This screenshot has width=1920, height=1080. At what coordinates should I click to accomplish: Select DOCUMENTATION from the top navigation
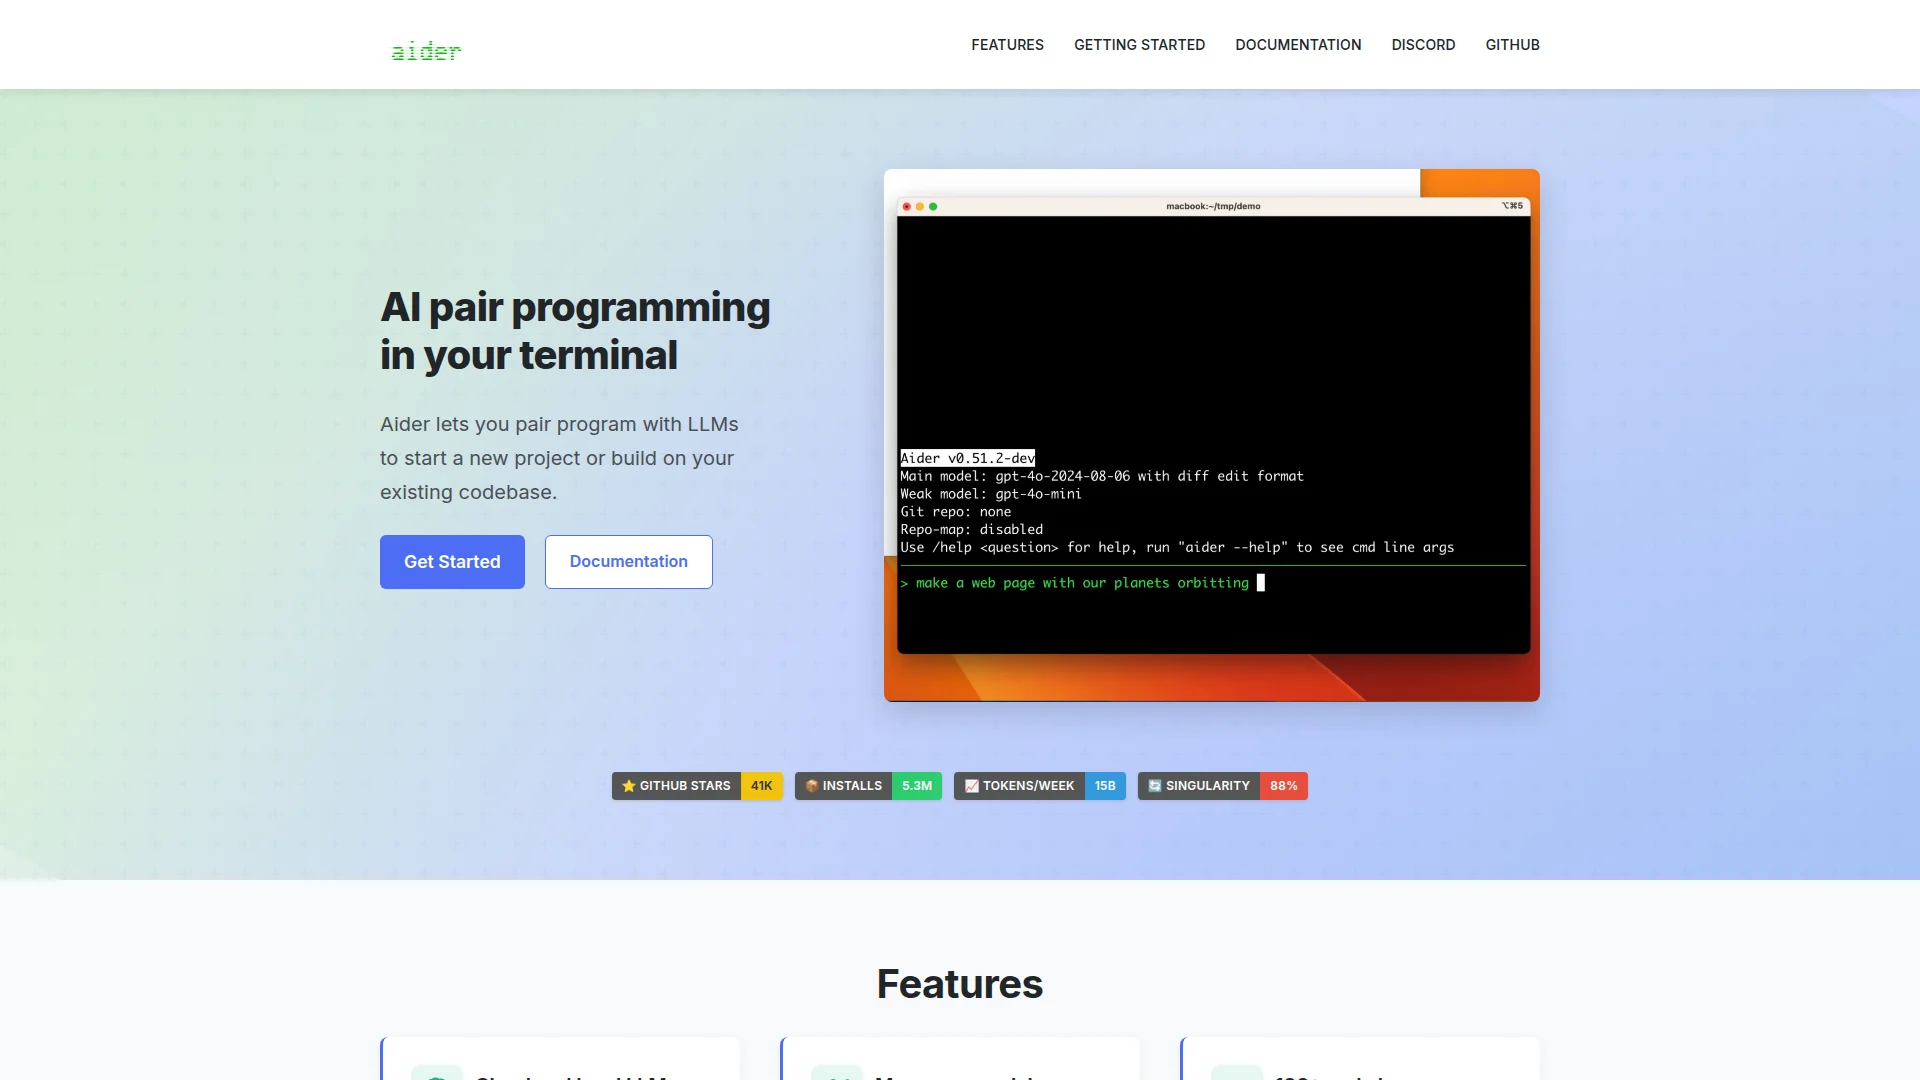(x=1298, y=44)
